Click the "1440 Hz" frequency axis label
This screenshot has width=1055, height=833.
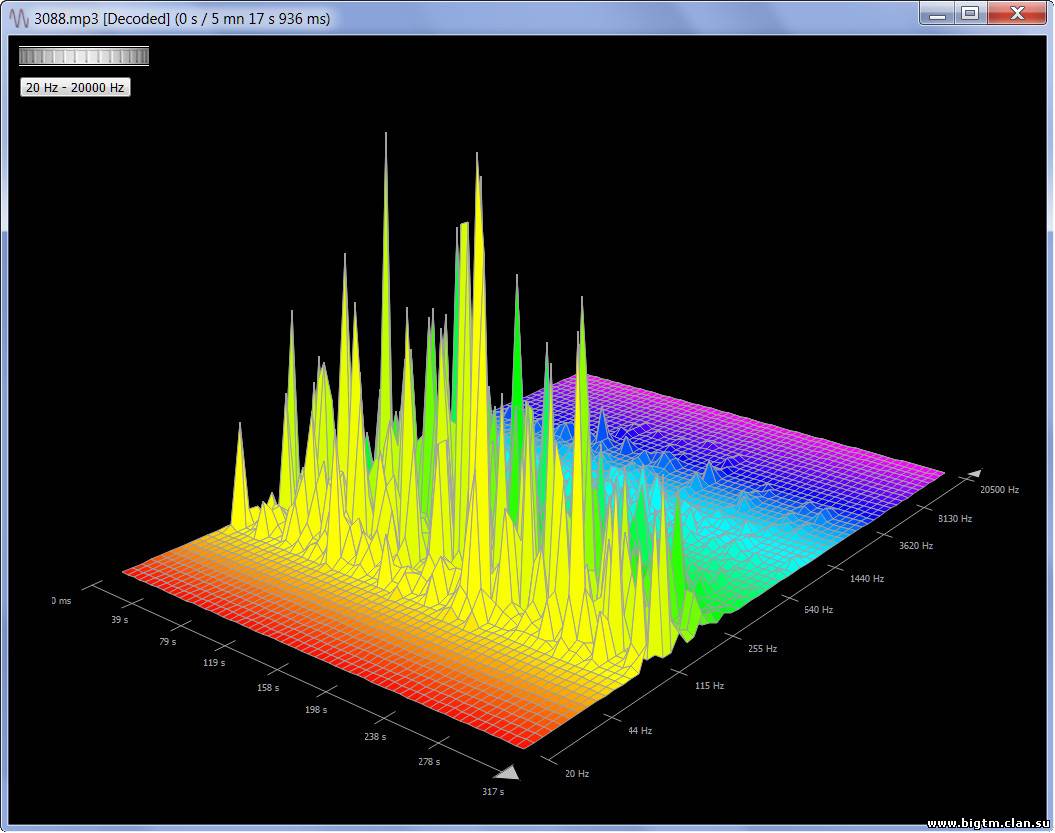[x=867, y=579]
